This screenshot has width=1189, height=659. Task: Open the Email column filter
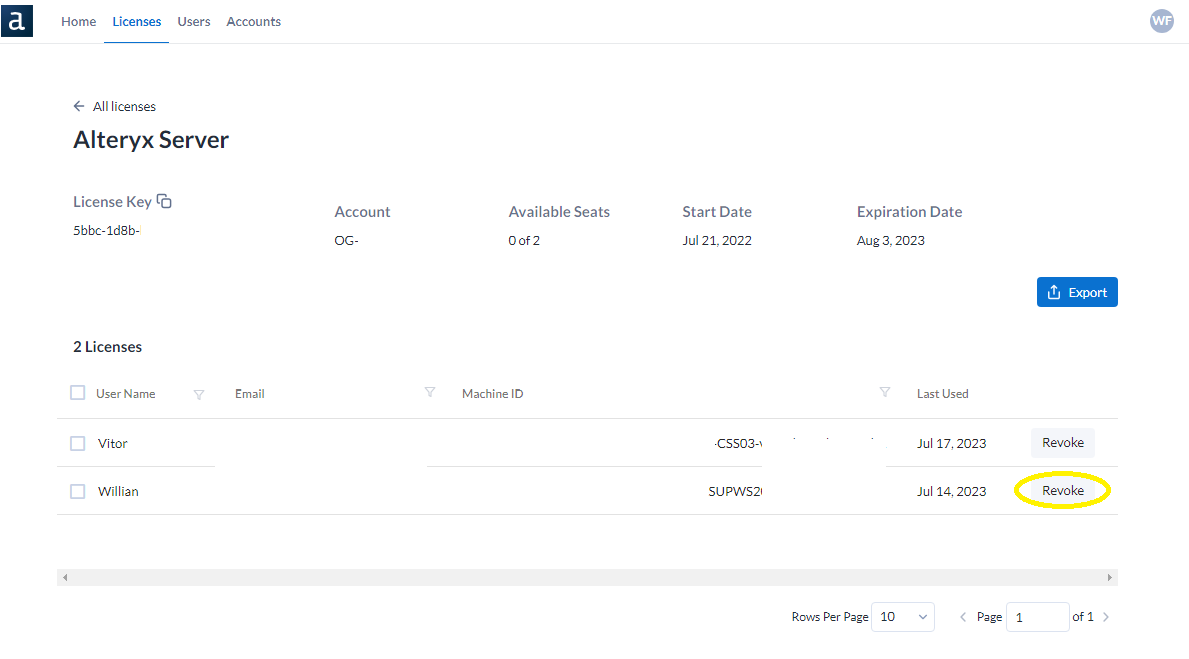click(430, 392)
